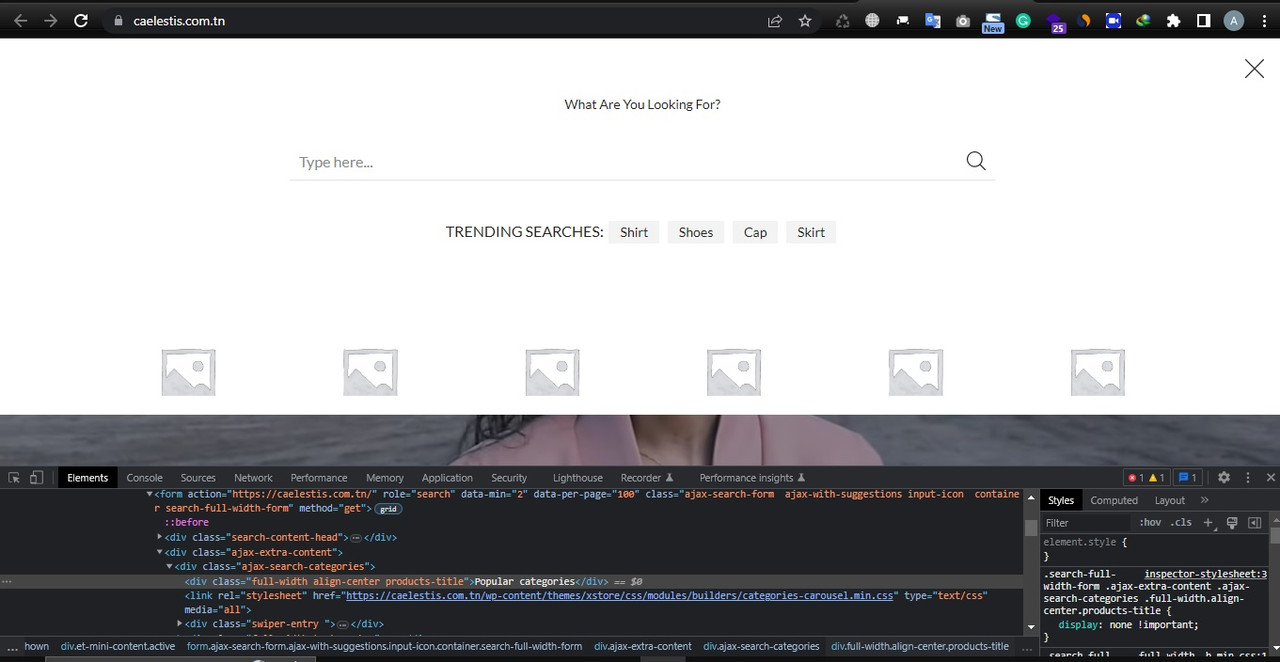The image size is (1280, 662).
Task: Open the Recorder tab
Action: point(647,478)
